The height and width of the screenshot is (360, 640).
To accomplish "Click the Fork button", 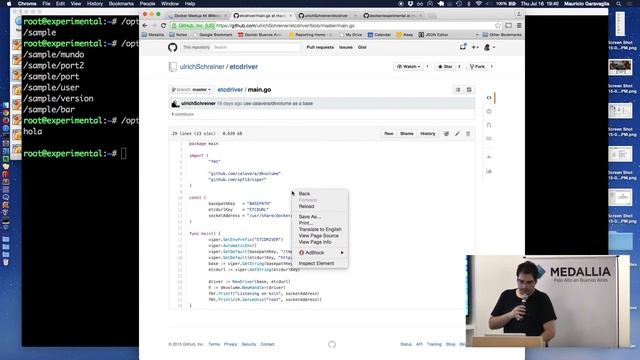I will click(477, 67).
